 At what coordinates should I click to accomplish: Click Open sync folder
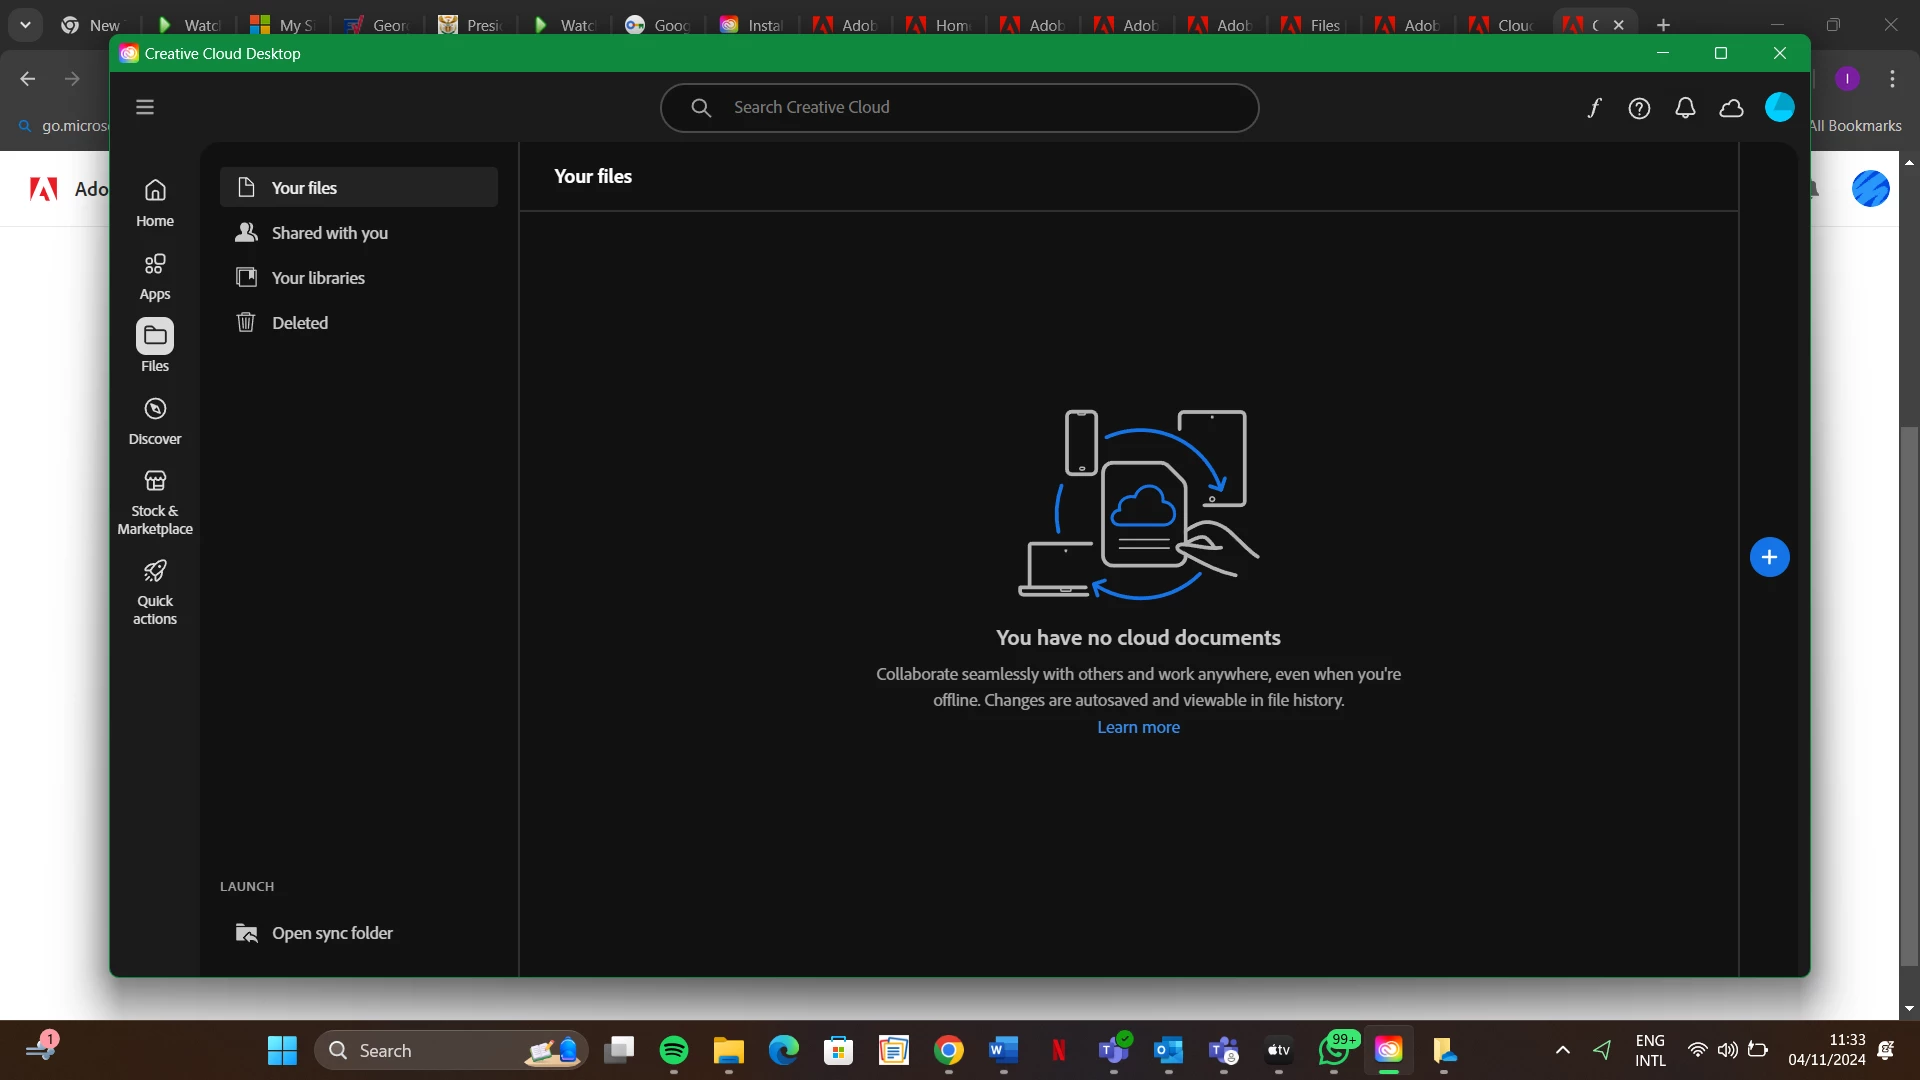tap(332, 933)
